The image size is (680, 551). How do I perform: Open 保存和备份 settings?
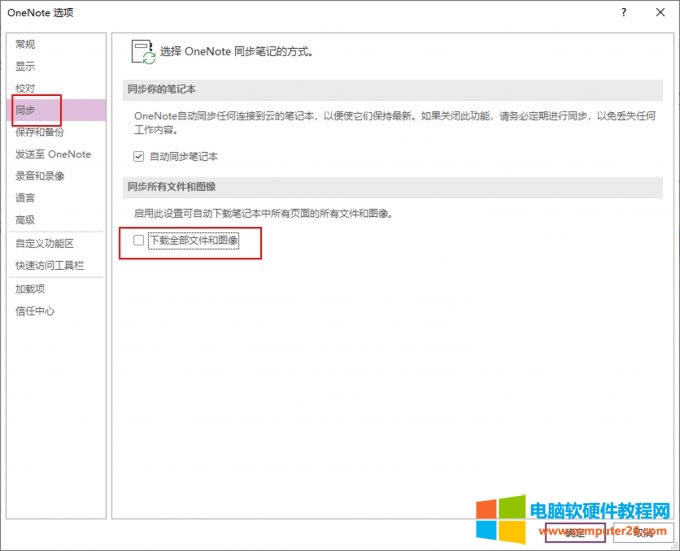(x=38, y=132)
